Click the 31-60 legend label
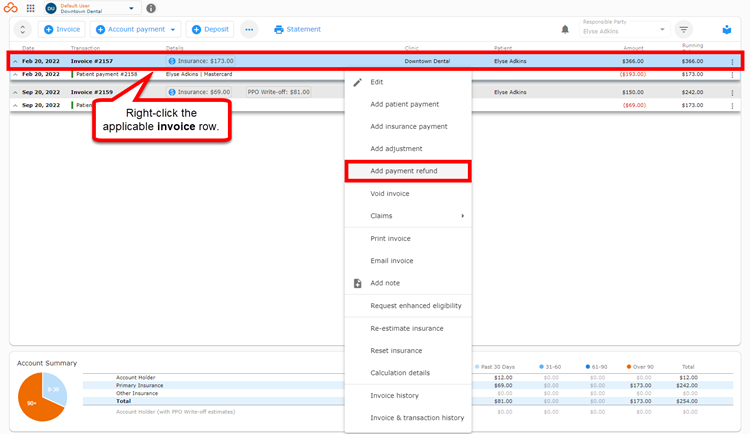750x434 pixels. point(553,367)
